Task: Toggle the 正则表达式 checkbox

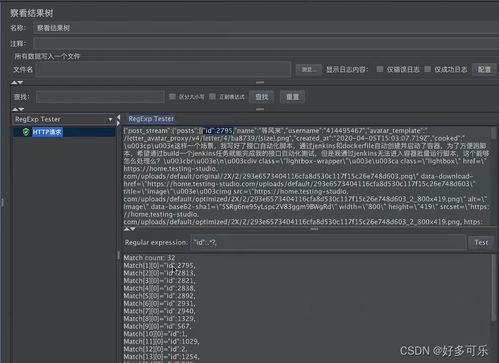Action: pyautogui.click(x=212, y=97)
